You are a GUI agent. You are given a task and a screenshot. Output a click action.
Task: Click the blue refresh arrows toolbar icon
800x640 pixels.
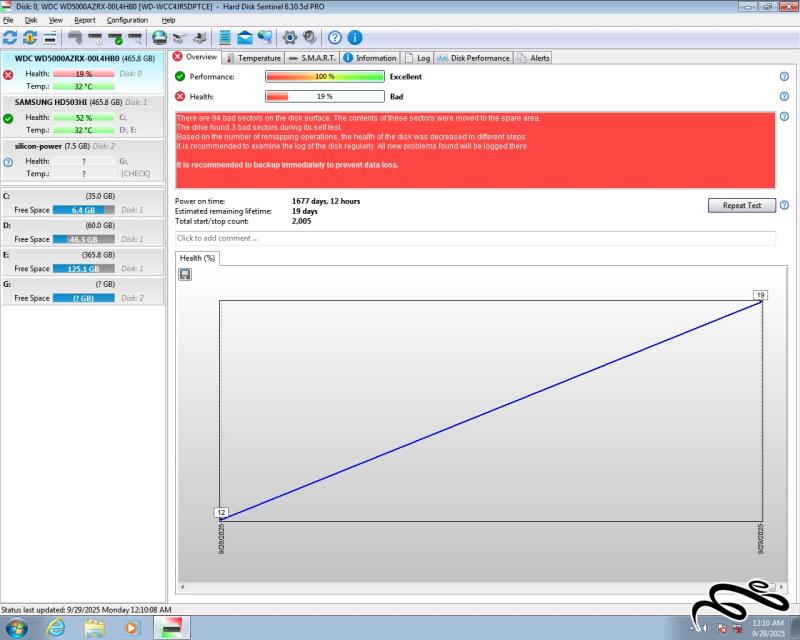10,38
